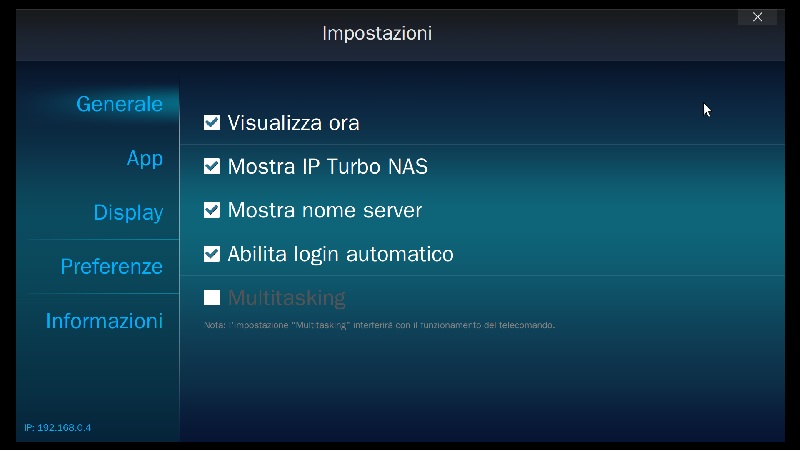Screen dimensions: 800x451
Task: Click the Mostra IP Turbo NAS label
Action: pos(327,166)
